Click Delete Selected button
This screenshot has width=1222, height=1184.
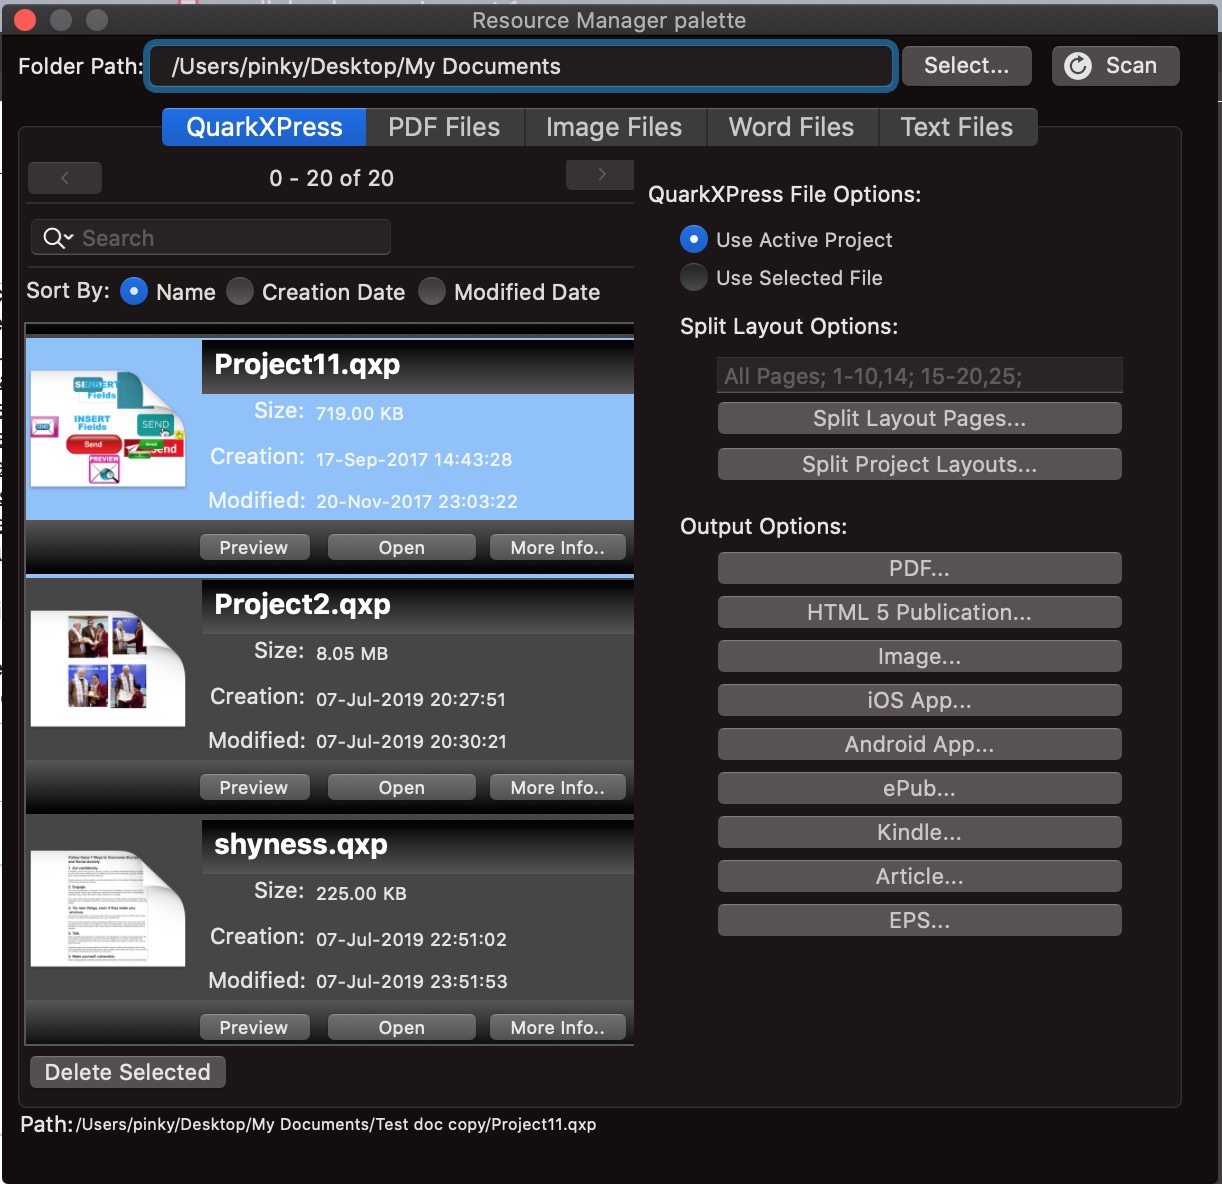coord(128,1072)
